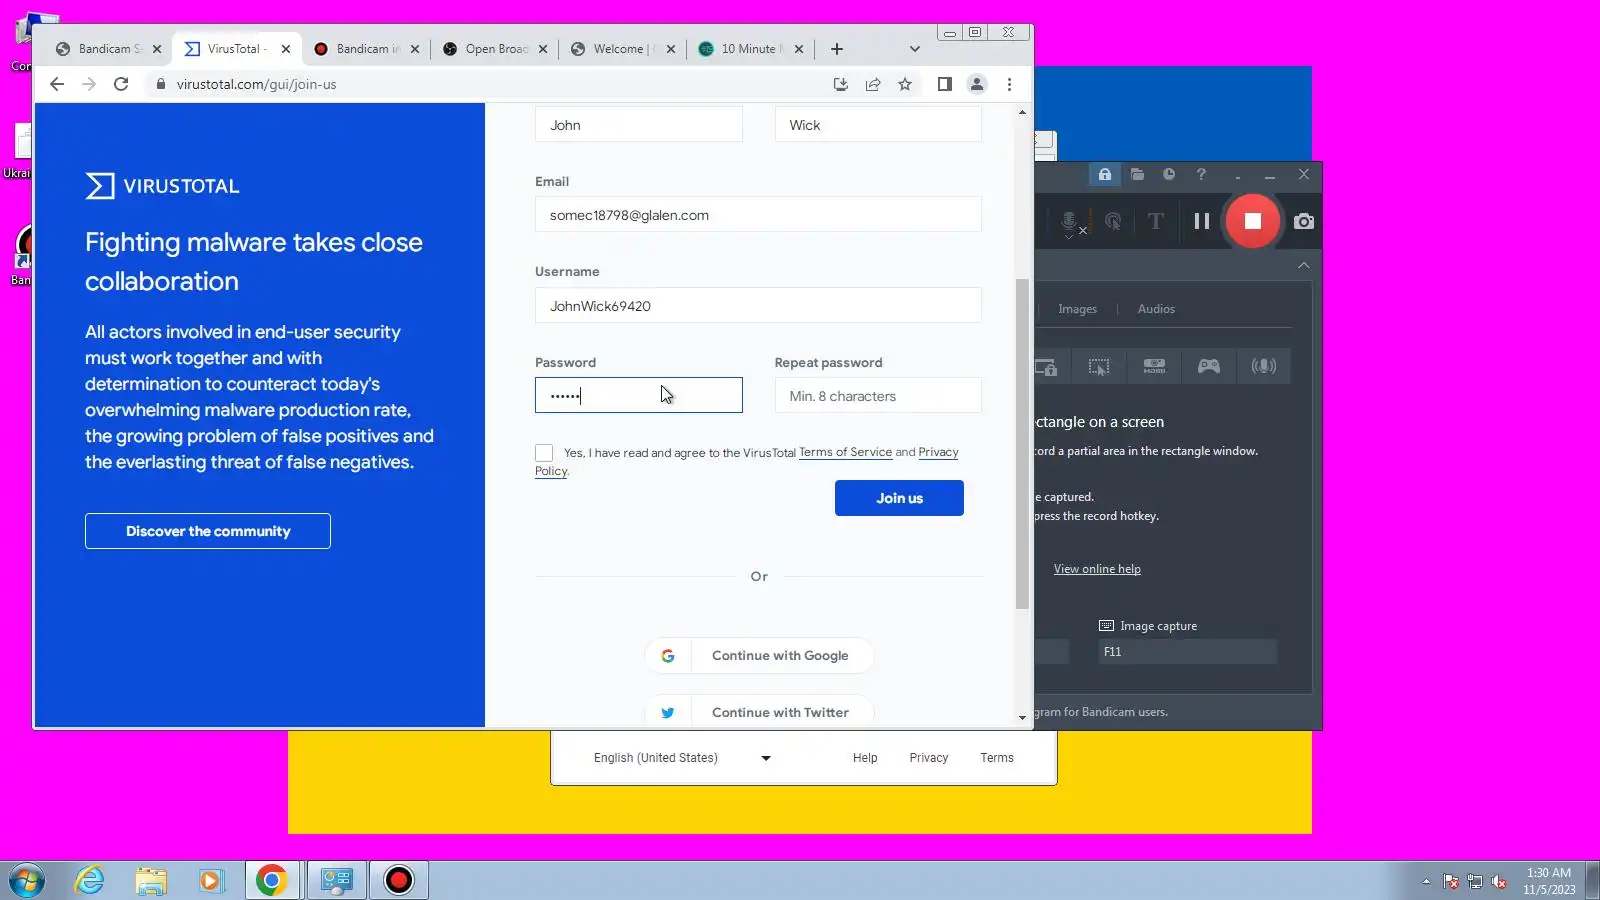Click the VirusTotal logo
This screenshot has width=1600, height=900.
pyautogui.click(x=162, y=186)
